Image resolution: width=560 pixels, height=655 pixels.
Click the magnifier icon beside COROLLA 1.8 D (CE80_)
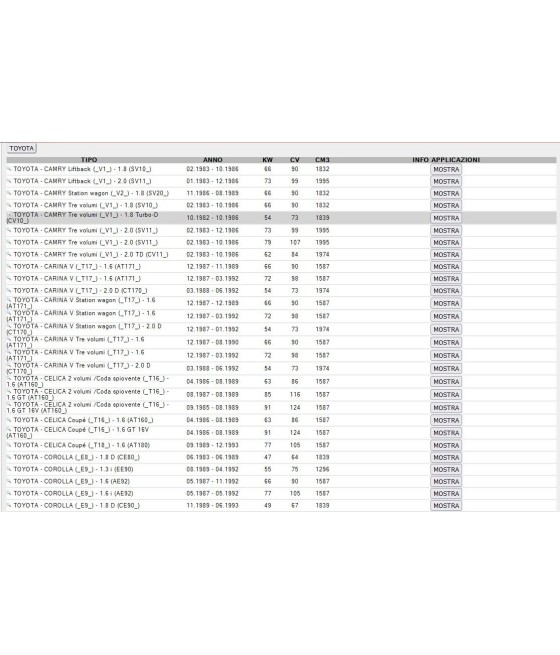(x=9, y=457)
